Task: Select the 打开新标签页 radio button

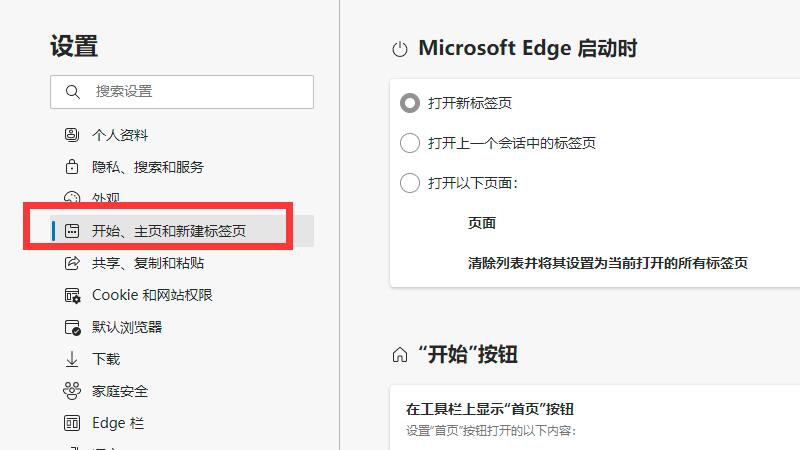Action: tap(410, 103)
